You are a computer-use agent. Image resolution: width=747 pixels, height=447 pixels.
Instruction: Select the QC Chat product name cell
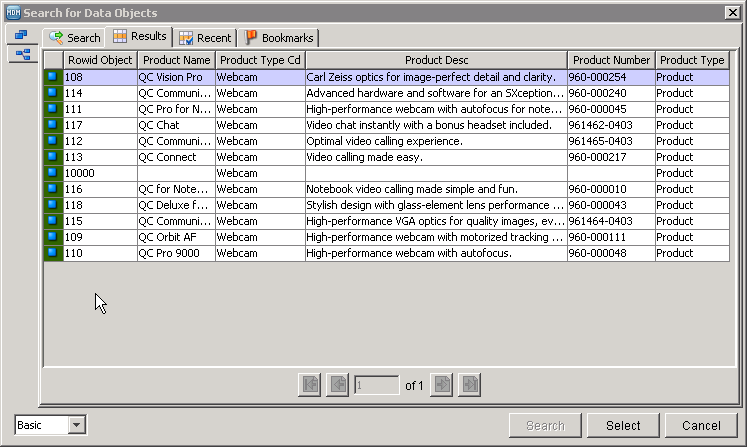coord(176,125)
